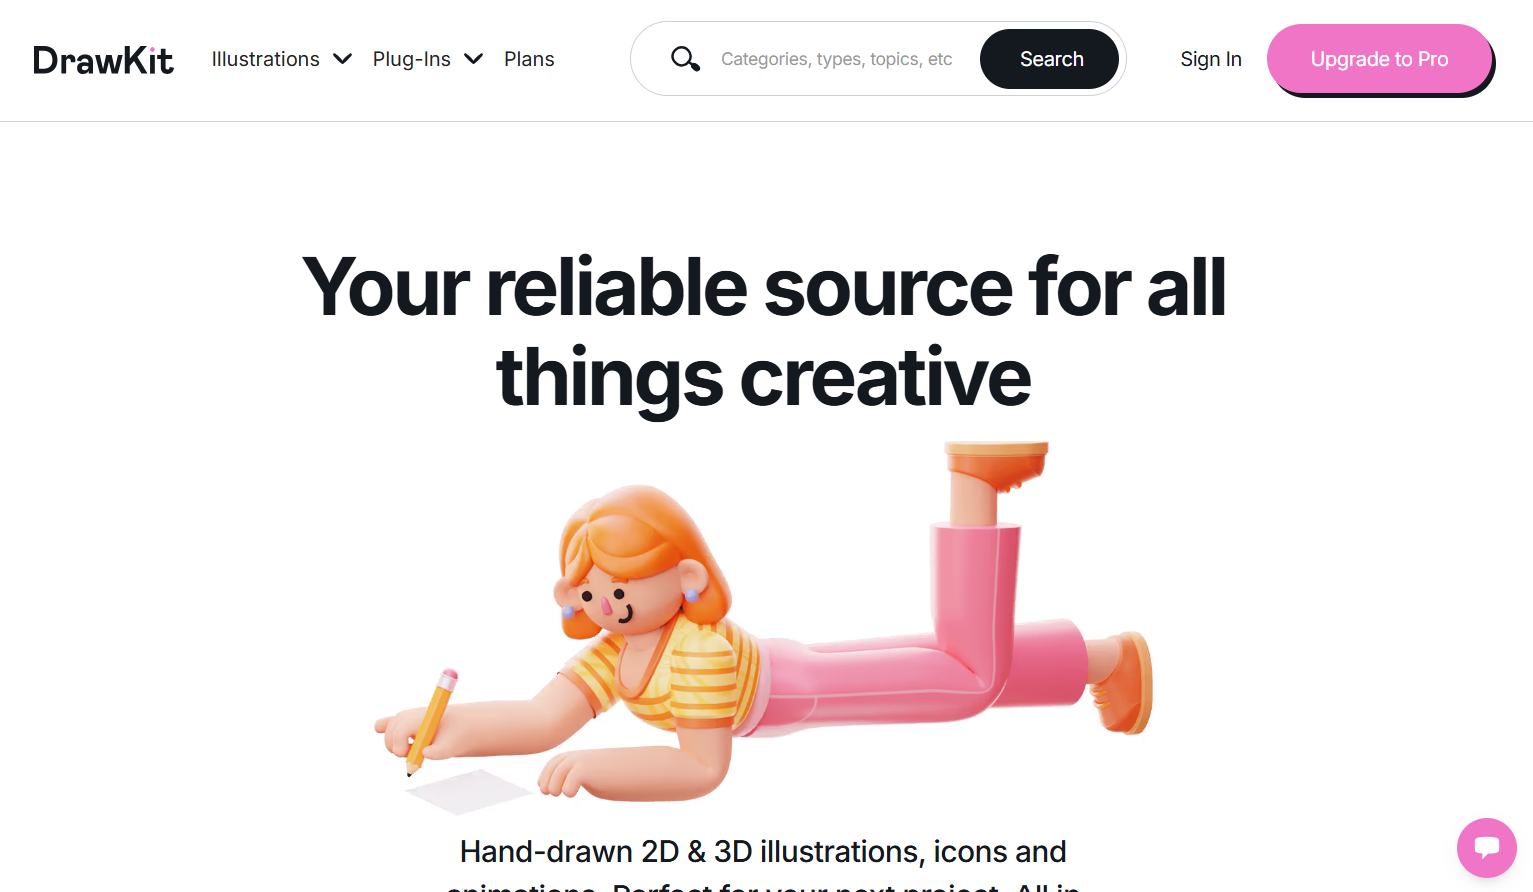Click the headline "Your reliable source for all"
This screenshot has height=892, width=1533.
[x=764, y=287]
